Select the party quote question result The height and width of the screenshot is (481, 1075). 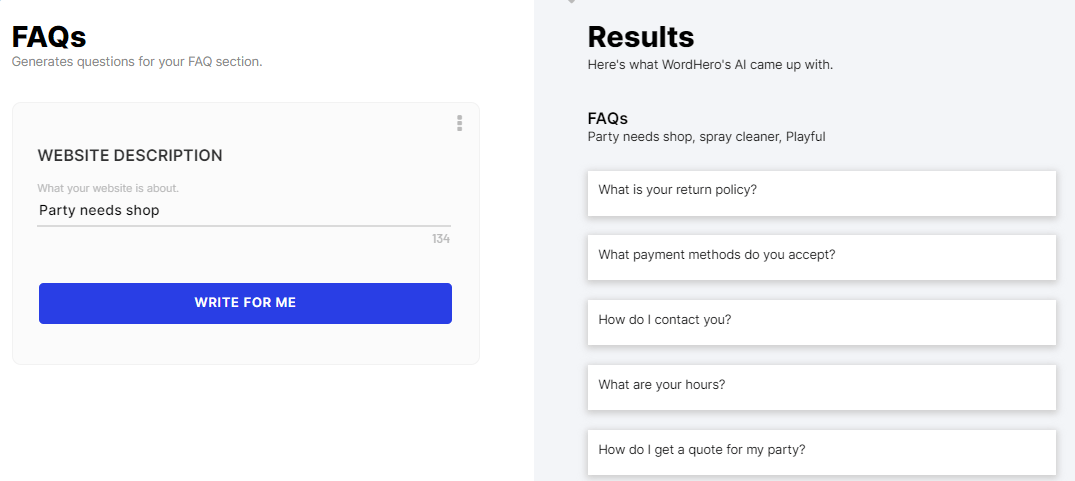[821, 451]
